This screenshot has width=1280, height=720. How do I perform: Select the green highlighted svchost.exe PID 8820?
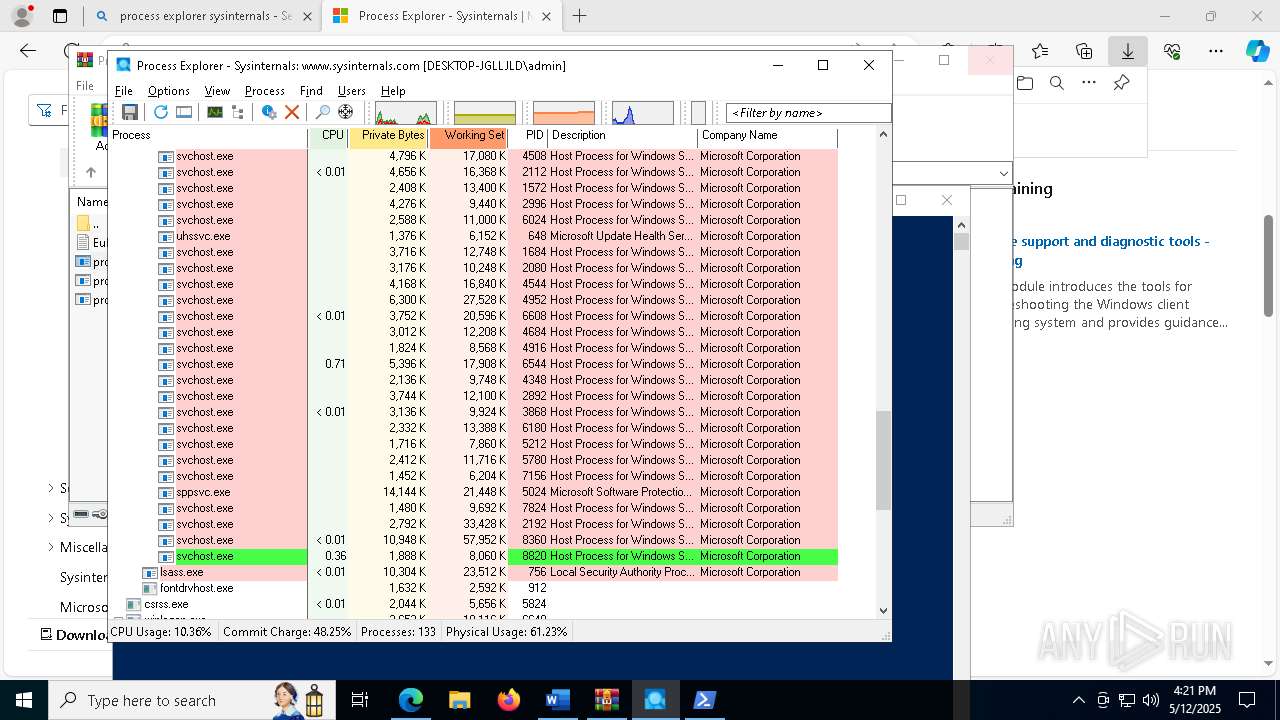[473, 556]
